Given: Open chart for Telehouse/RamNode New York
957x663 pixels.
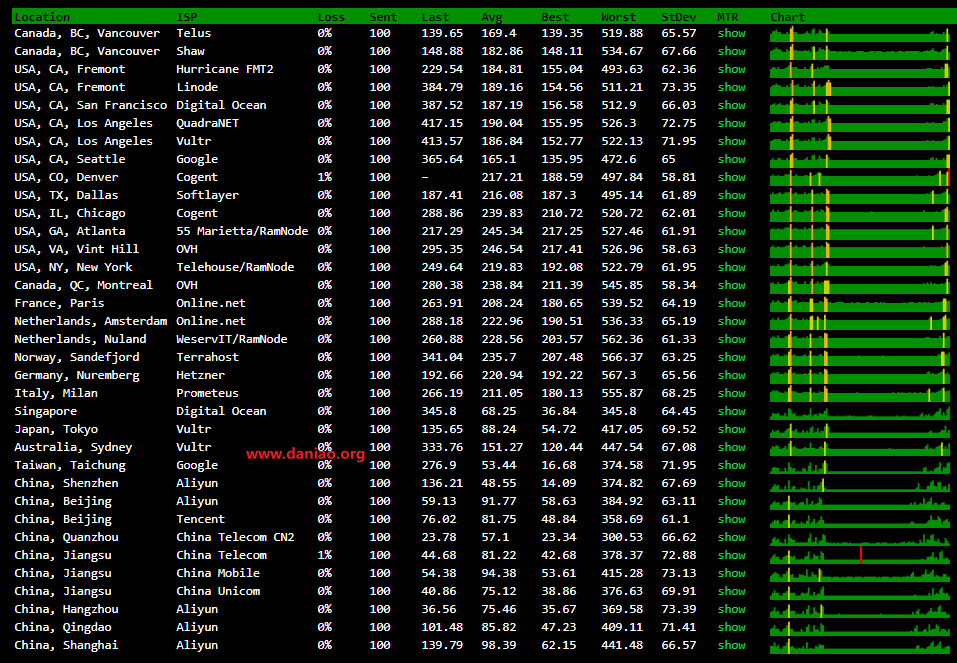Looking at the screenshot, I should 860,267.
